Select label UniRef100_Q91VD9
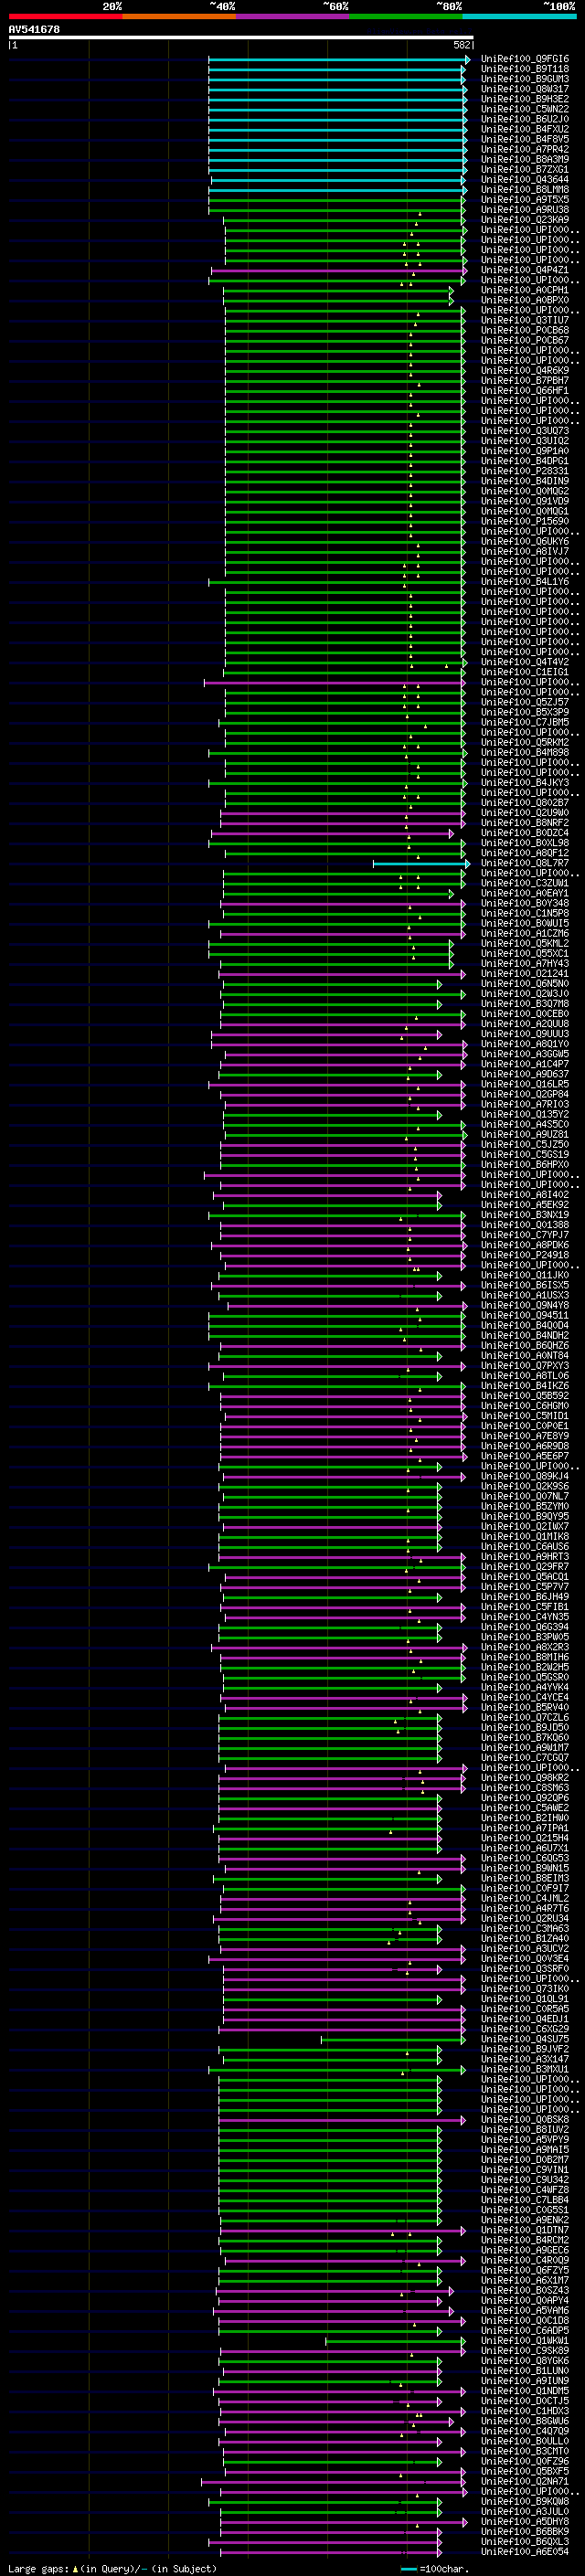Viewport: 585px width, 2576px height. (x=525, y=501)
